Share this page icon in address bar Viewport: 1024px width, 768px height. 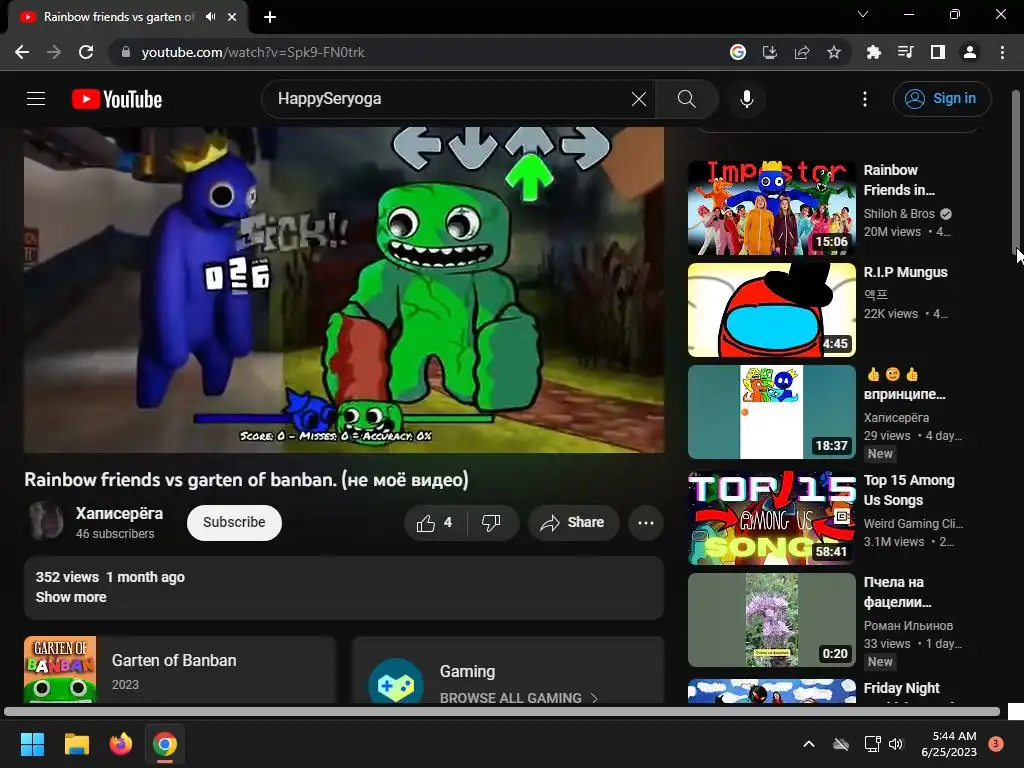(802, 52)
